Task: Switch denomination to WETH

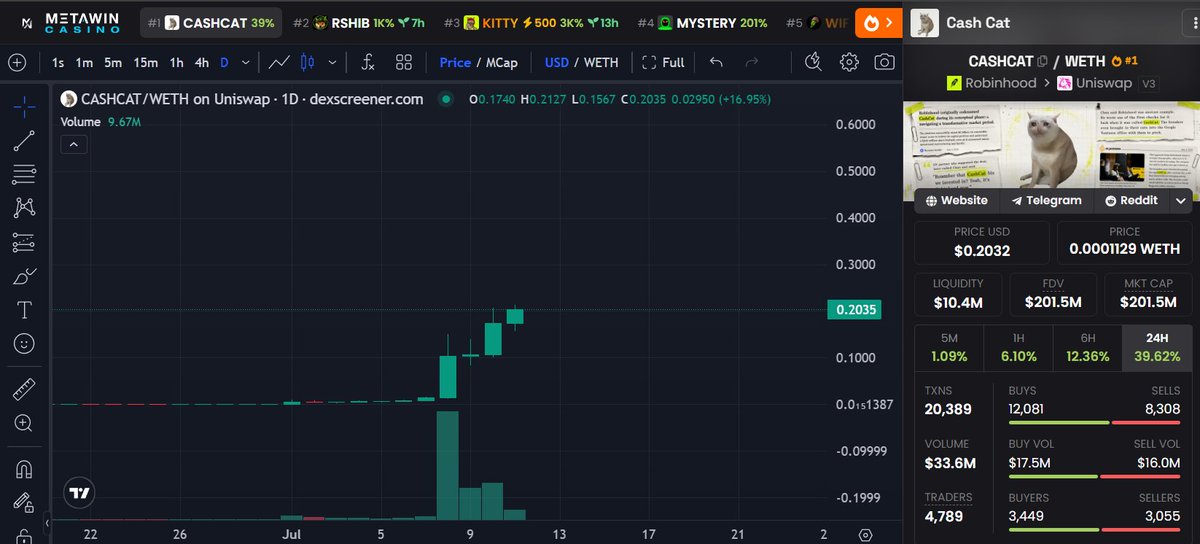Action: tap(601, 62)
